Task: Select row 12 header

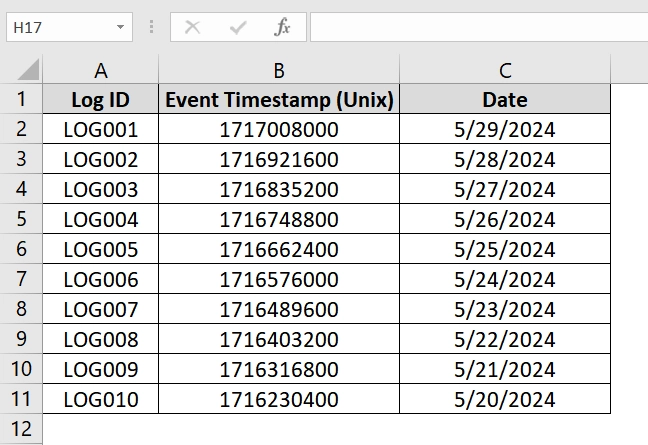Action: [x=21, y=428]
